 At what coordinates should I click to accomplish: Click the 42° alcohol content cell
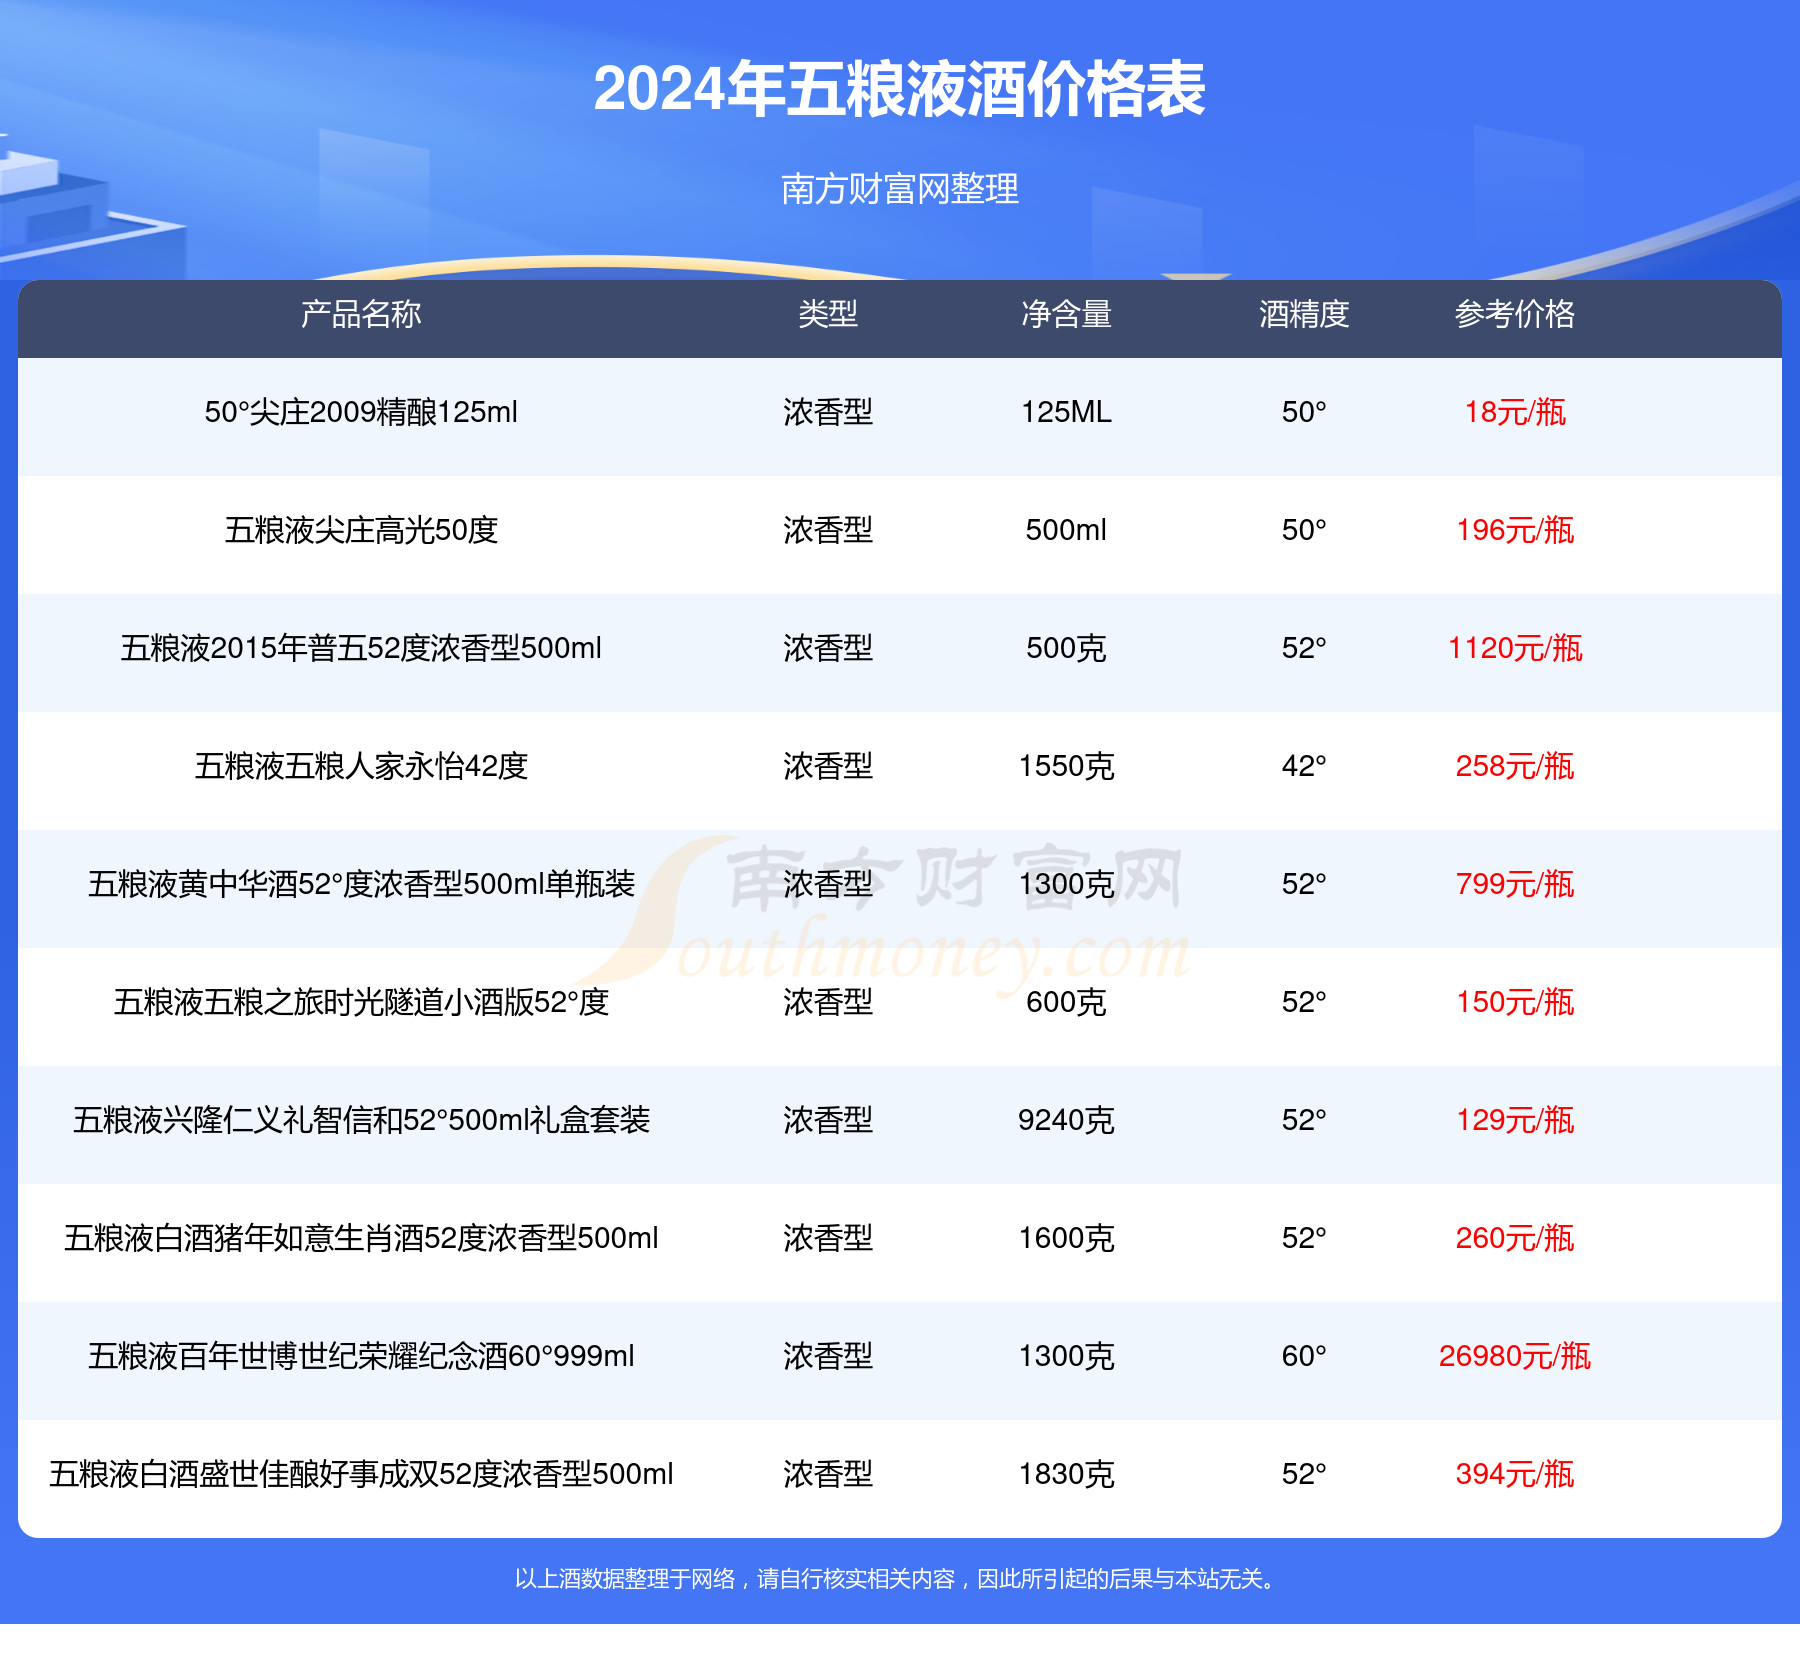point(1304,766)
